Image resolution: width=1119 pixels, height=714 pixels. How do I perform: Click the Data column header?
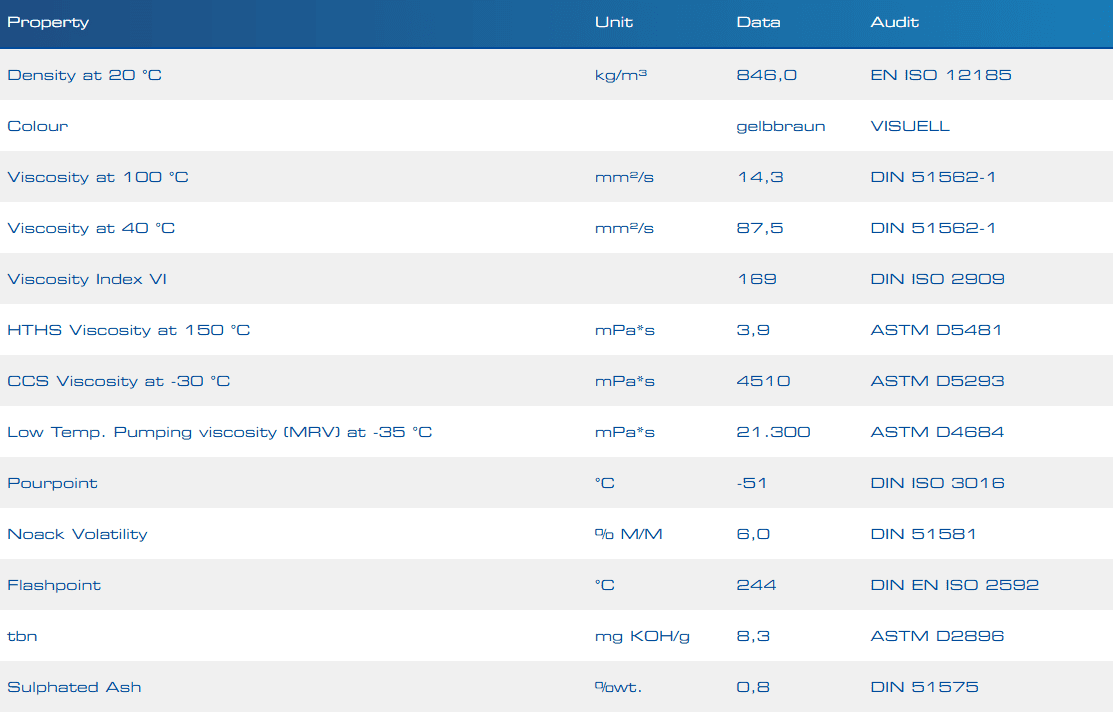758,22
